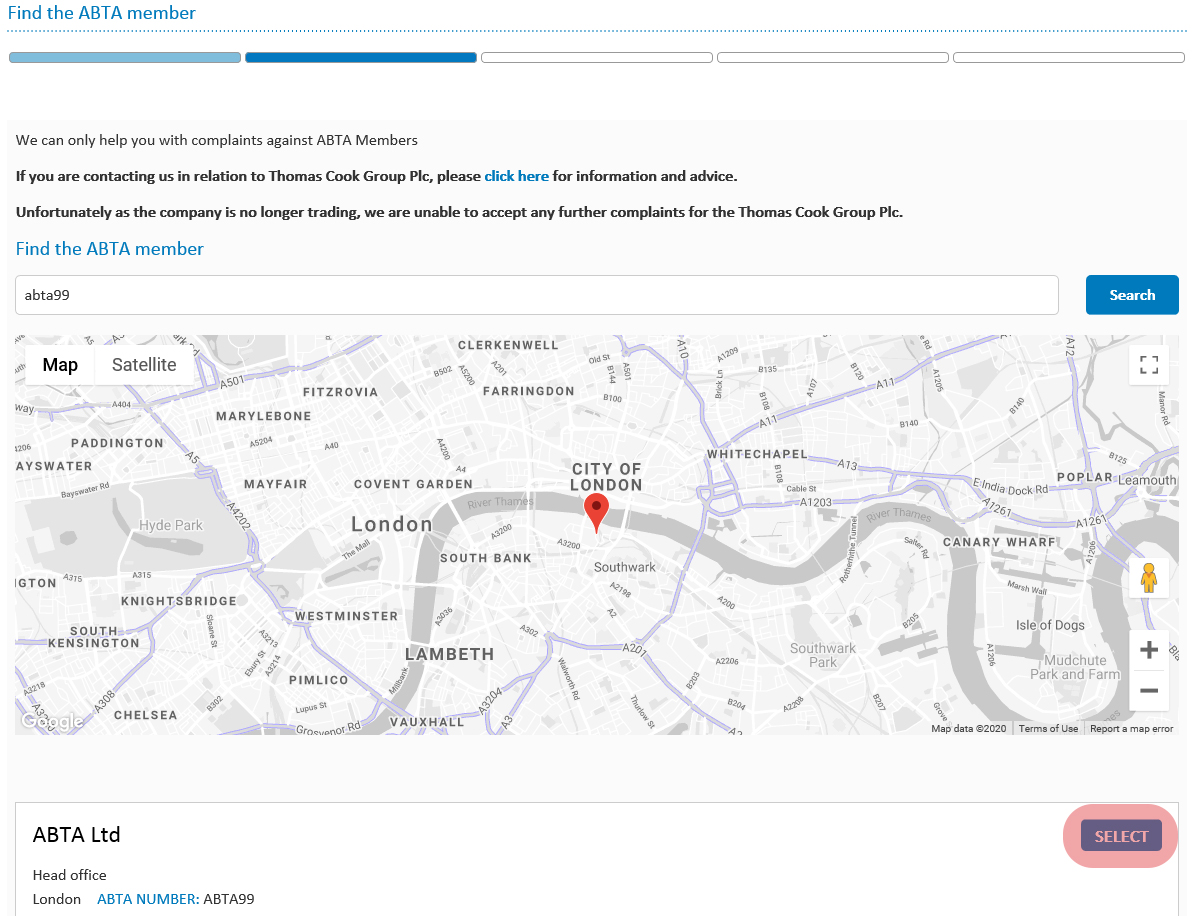The height and width of the screenshot is (916, 1197).
Task: Click 'FARRINGDON' map label
Action: 528,391
